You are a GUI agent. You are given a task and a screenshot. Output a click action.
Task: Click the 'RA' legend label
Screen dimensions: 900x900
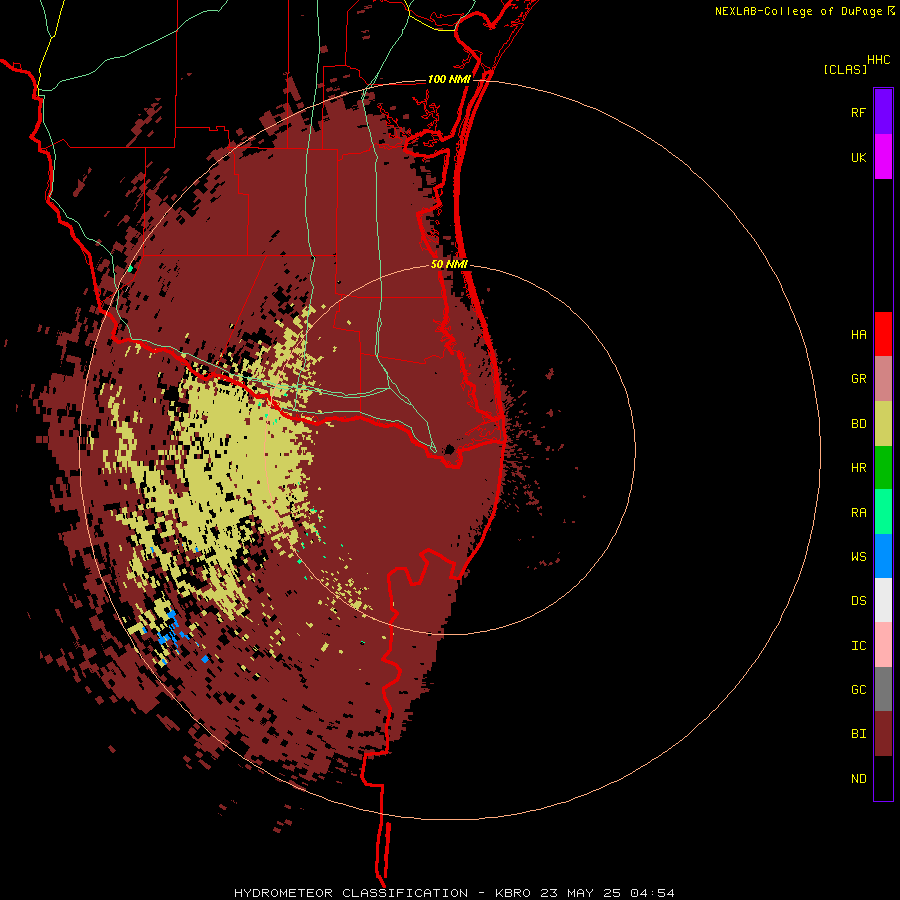tap(858, 513)
